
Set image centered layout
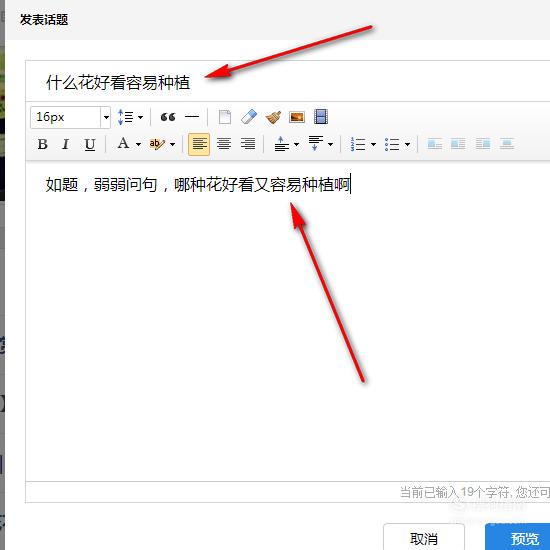[507, 144]
